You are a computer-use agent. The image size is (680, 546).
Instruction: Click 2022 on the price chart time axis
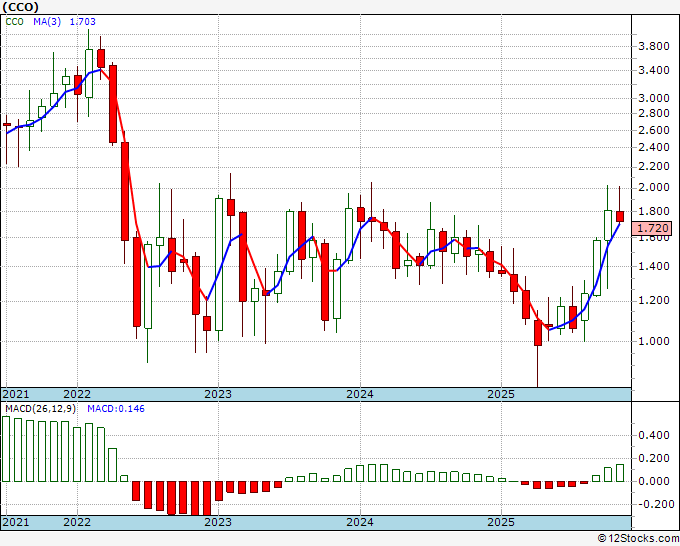point(77,394)
